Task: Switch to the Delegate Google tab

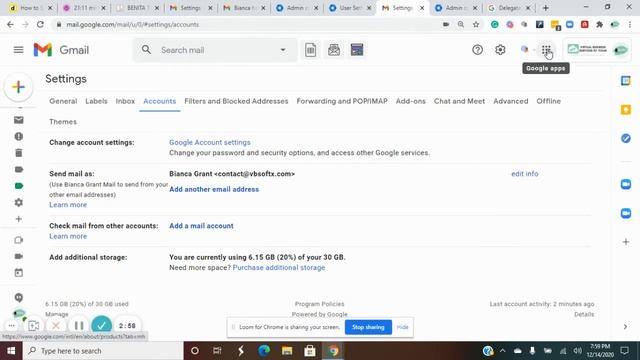Action: point(508,8)
